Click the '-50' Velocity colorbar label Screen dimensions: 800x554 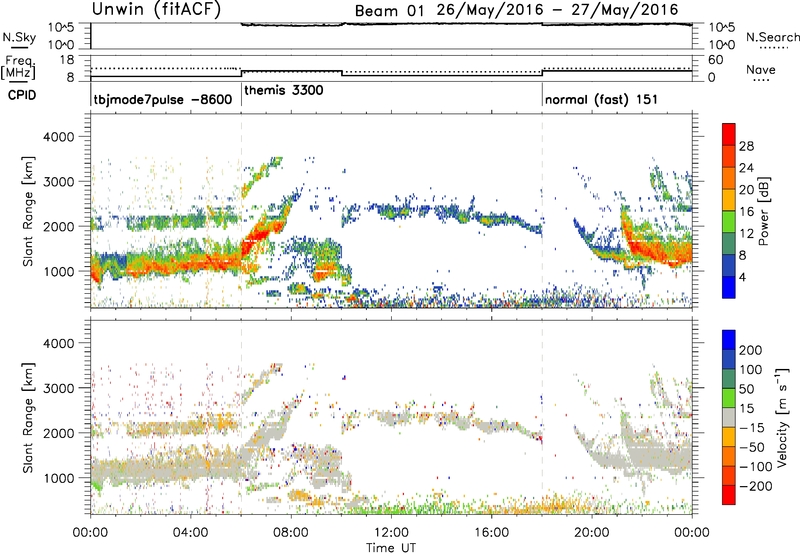coord(752,447)
